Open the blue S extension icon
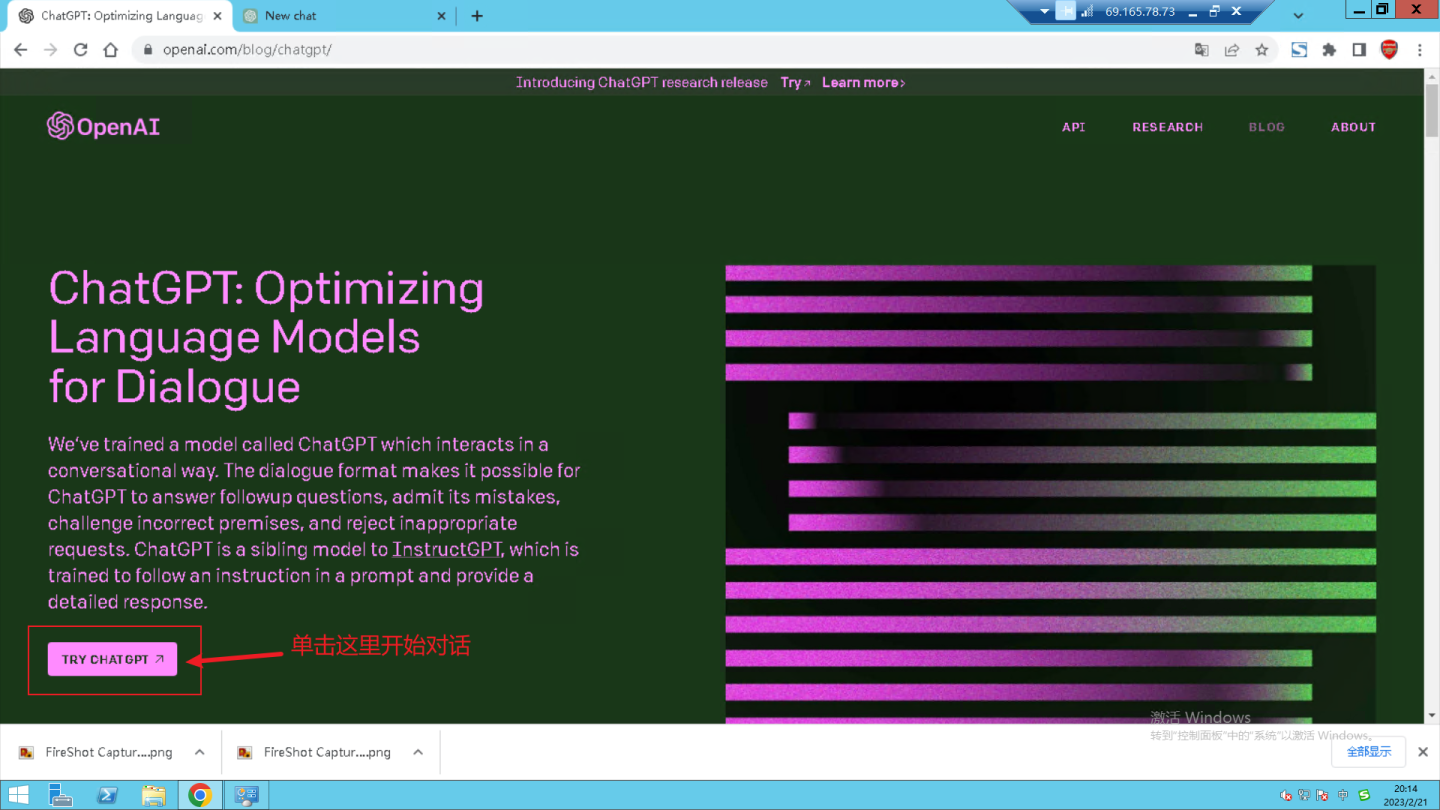The width and height of the screenshot is (1440, 810). tap(1299, 50)
